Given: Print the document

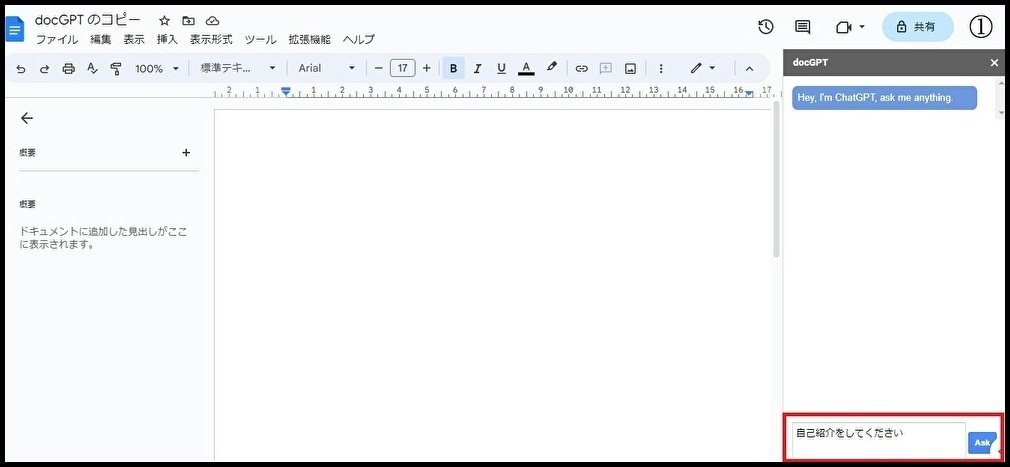Looking at the screenshot, I should pyautogui.click(x=68, y=68).
